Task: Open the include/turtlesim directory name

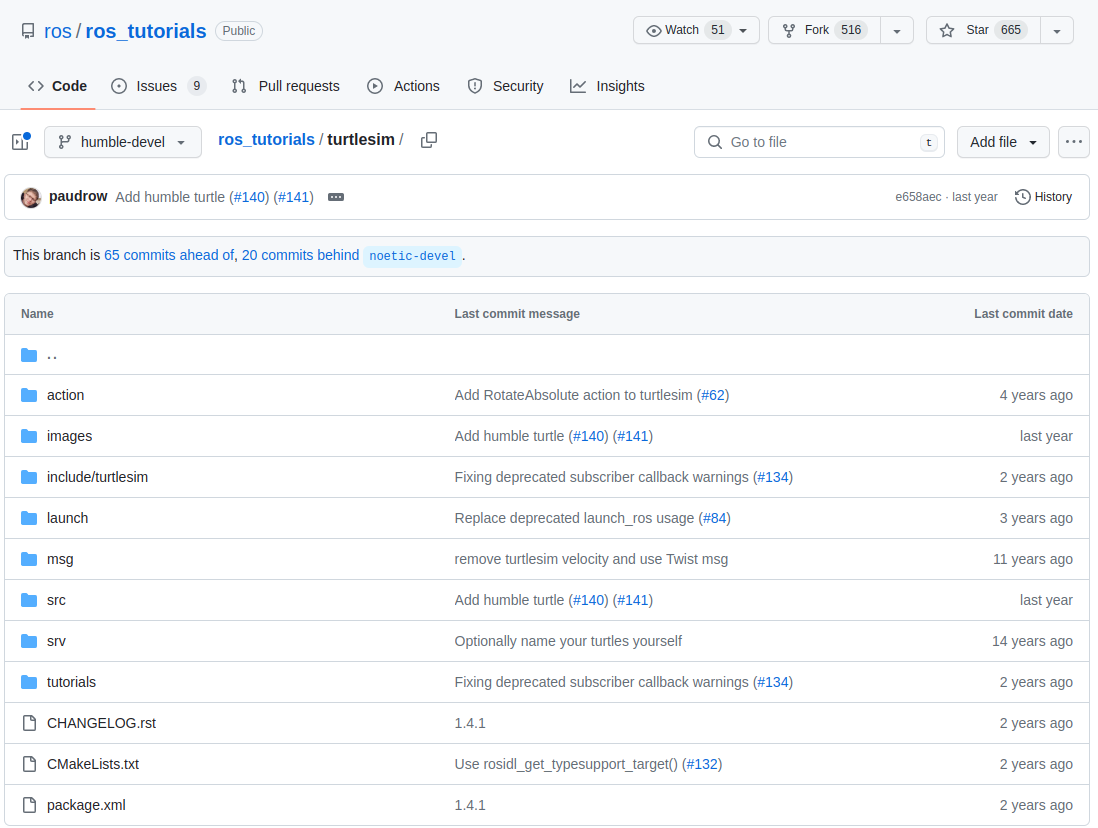Action: pyautogui.click(x=97, y=477)
